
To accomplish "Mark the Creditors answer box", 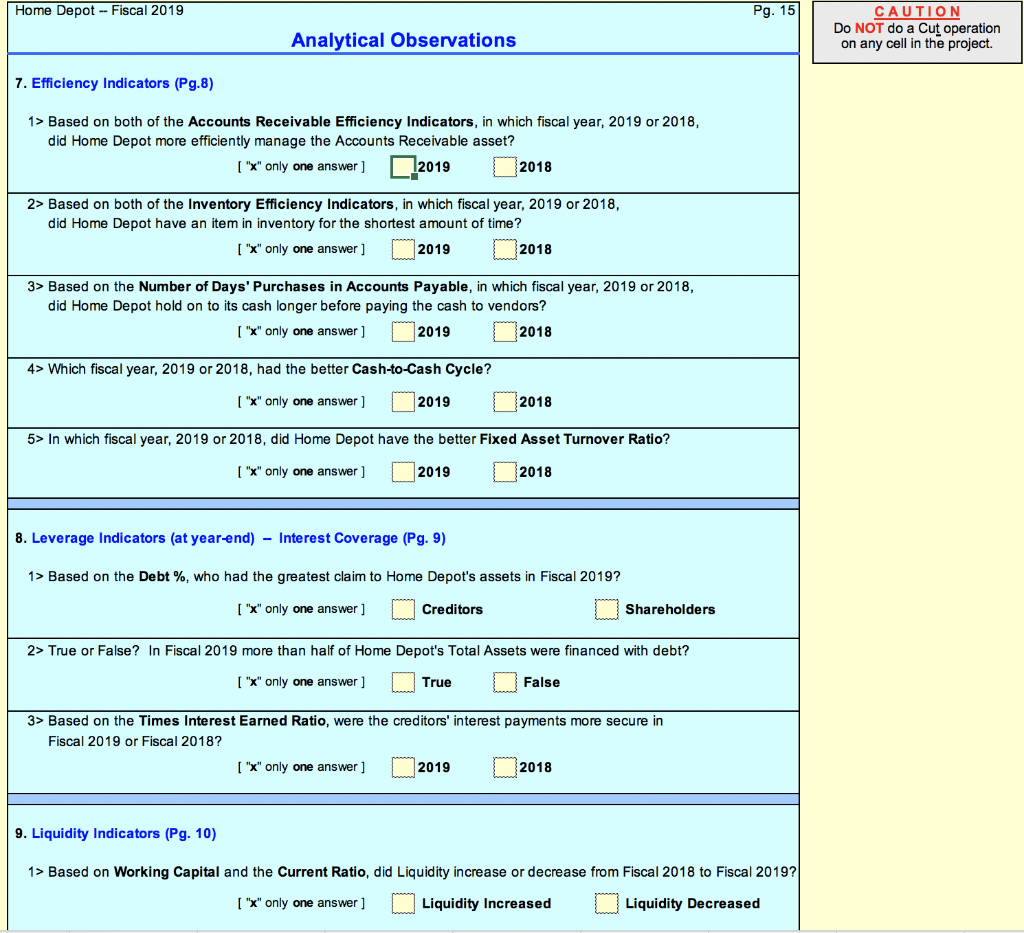I will 403,609.
